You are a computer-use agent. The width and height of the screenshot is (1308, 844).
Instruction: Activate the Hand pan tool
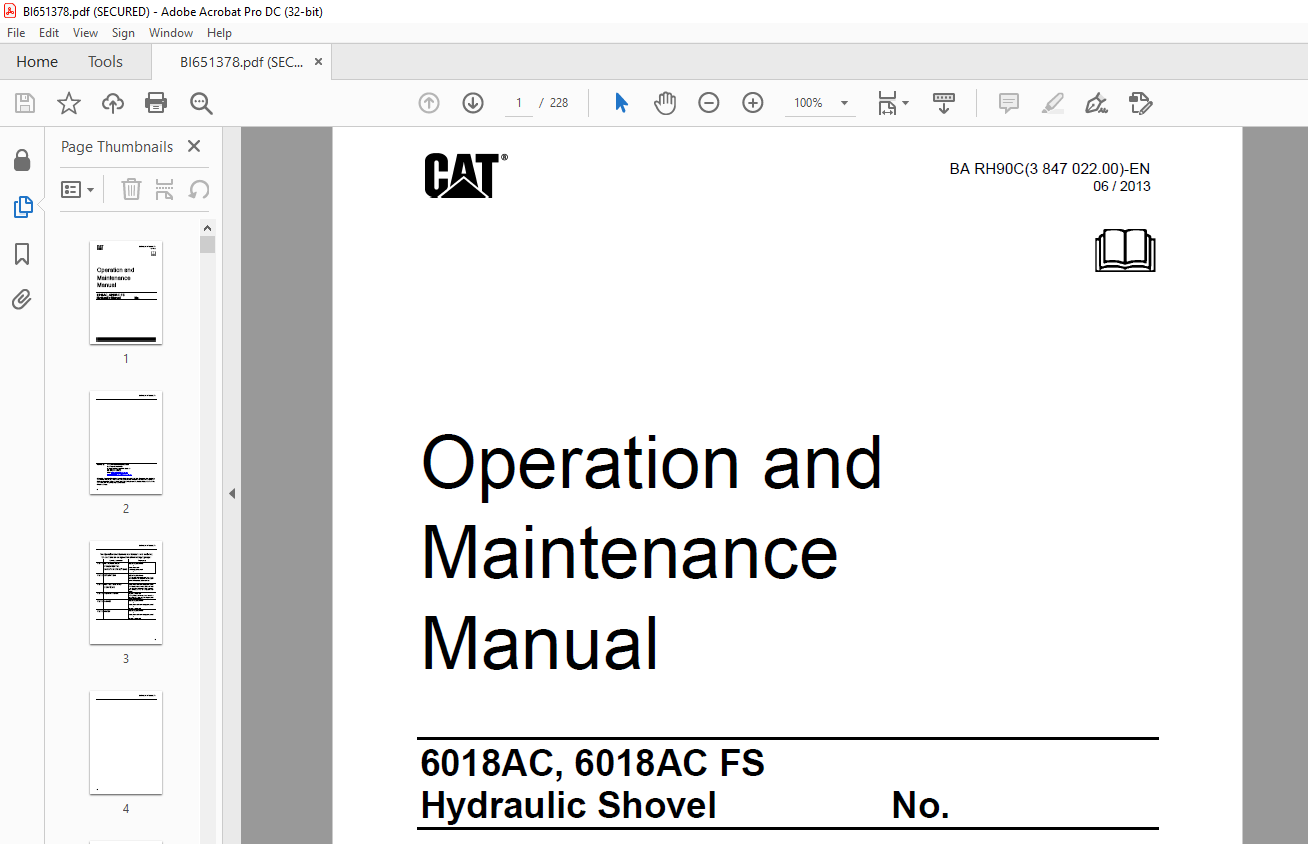click(x=665, y=103)
